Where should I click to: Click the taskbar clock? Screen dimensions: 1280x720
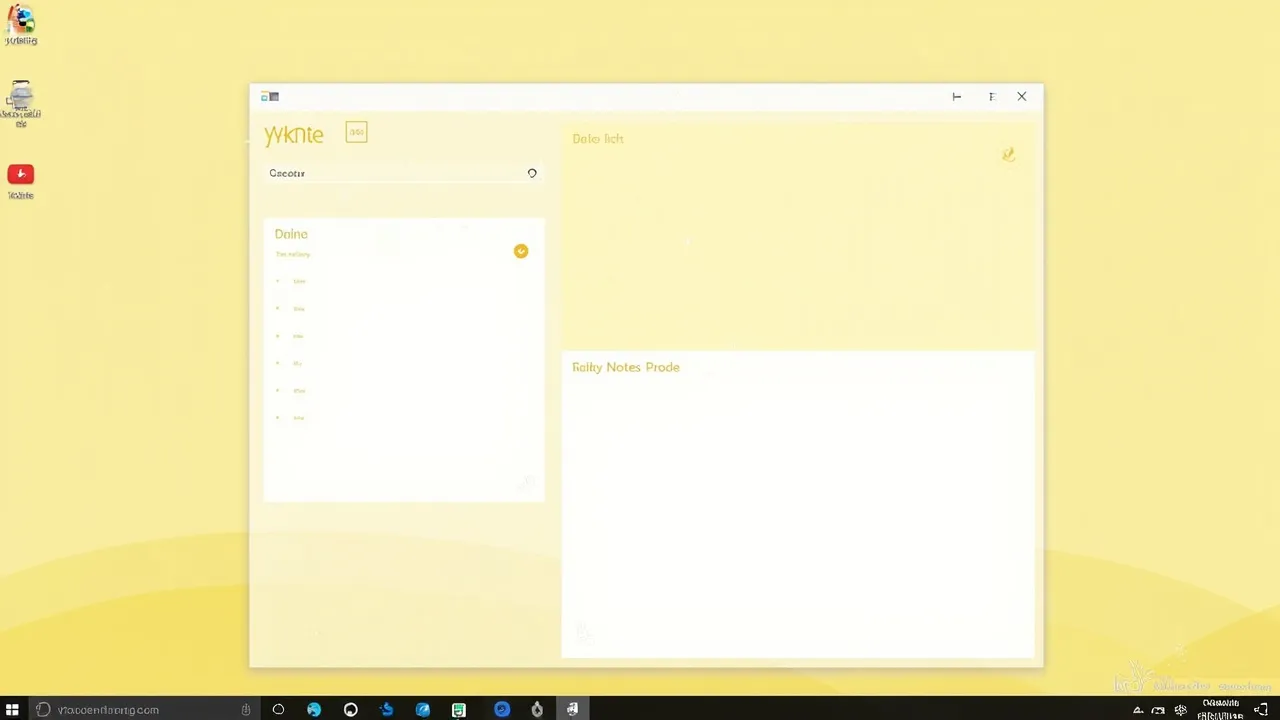[1221, 709]
